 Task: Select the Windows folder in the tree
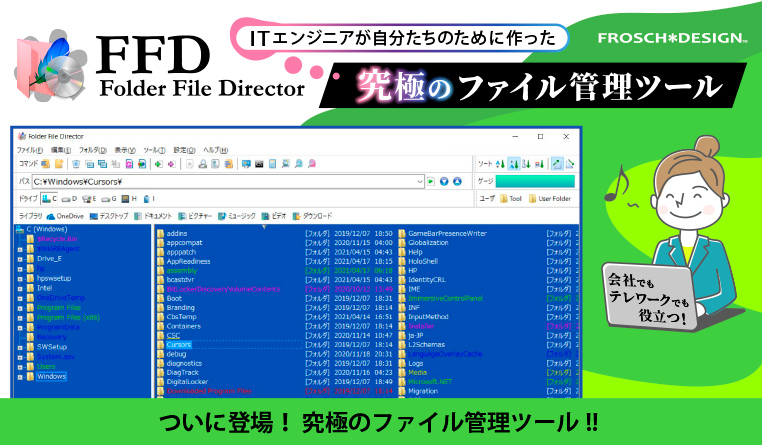pyautogui.click(x=51, y=377)
